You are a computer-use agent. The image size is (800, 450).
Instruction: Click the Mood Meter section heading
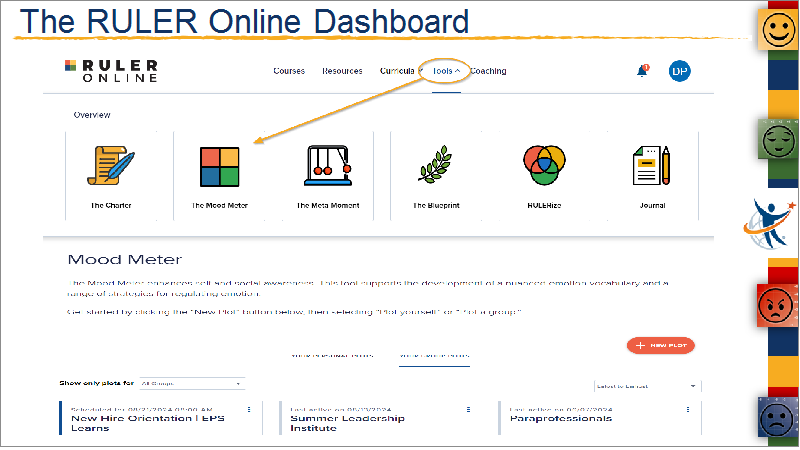click(x=124, y=260)
